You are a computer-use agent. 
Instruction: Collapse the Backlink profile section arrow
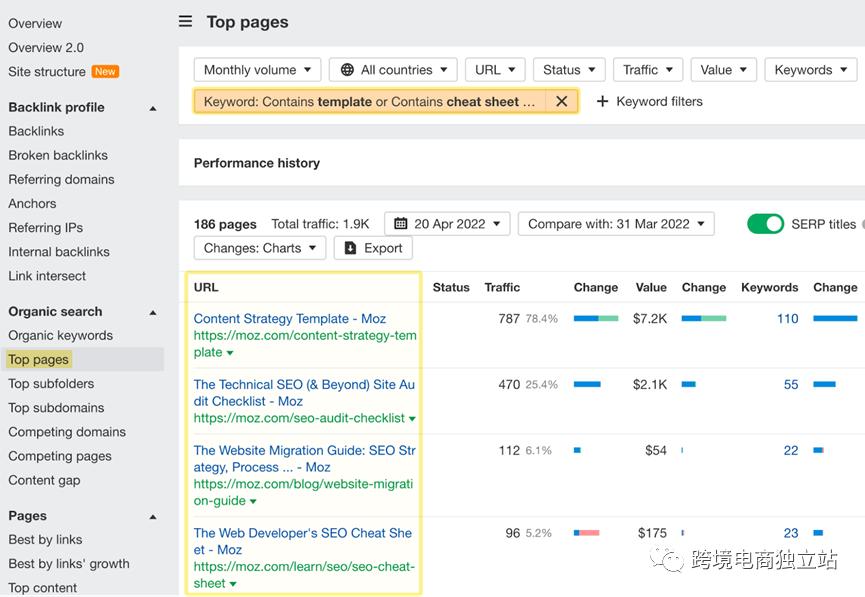click(x=153, y=108)
